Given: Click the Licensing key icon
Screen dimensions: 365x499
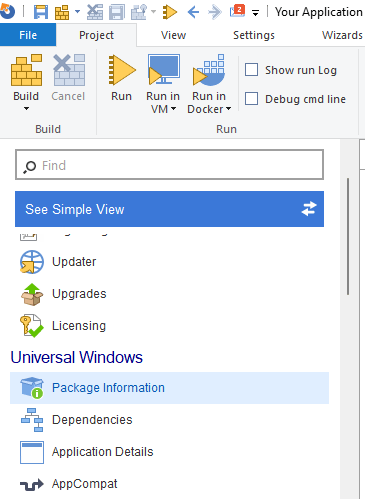Looking at the screenshot, I should tap(32, 326).
